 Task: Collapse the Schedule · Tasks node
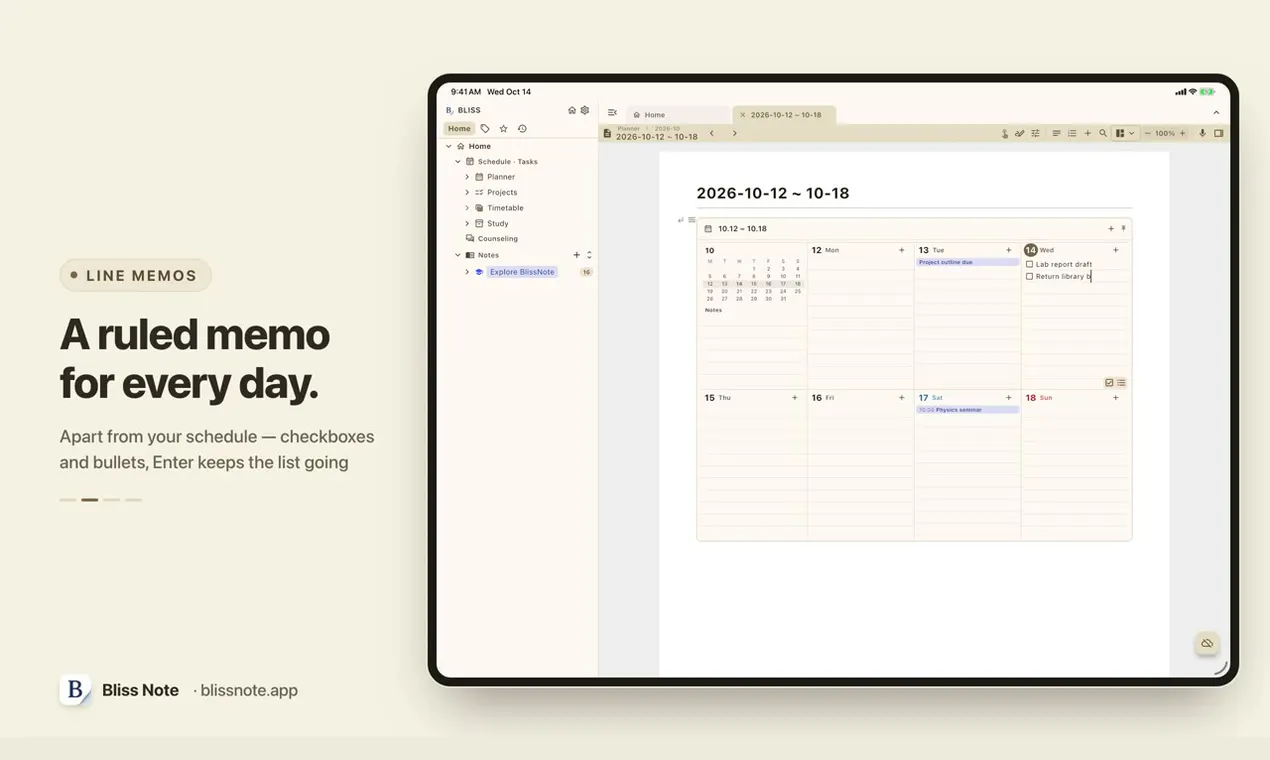click(458, 162)
